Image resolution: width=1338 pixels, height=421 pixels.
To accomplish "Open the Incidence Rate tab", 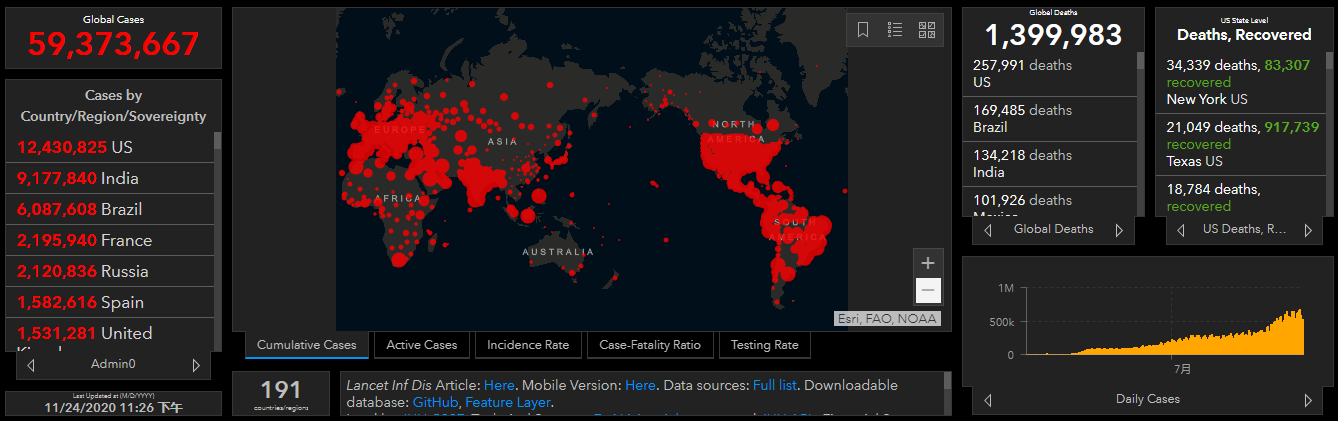I will click(x=528, y=345).
